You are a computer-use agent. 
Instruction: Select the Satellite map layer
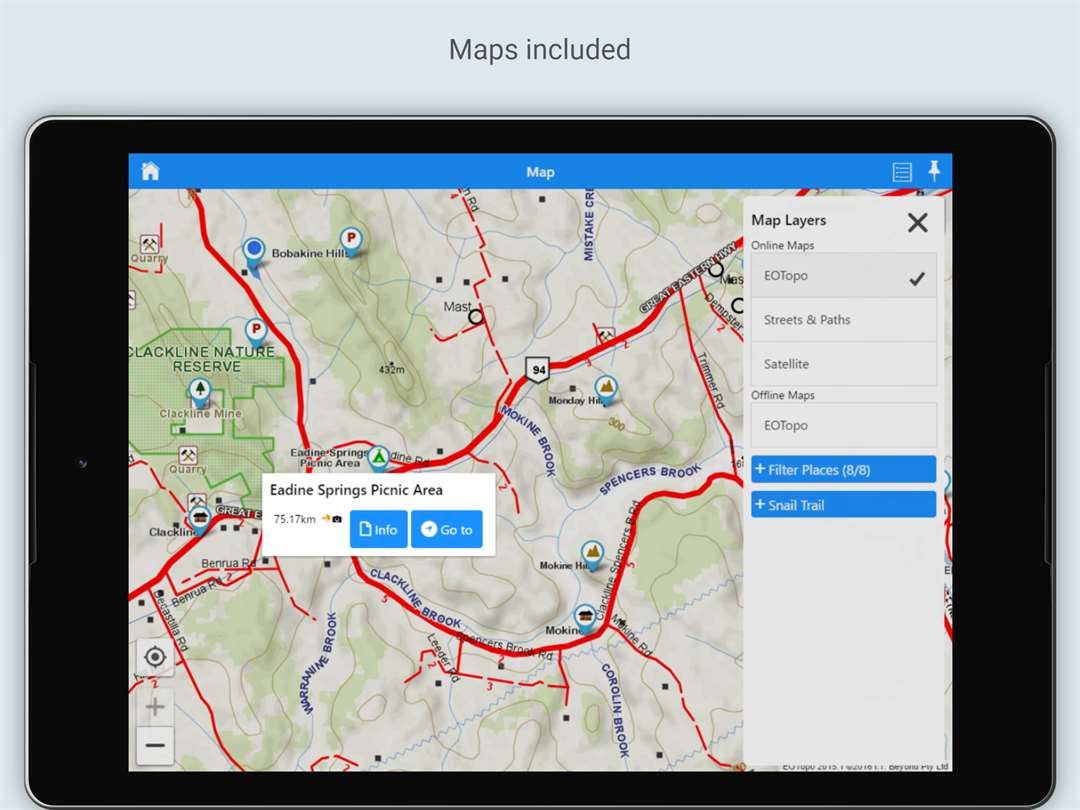pyautogui.click(x=844, y=364)
